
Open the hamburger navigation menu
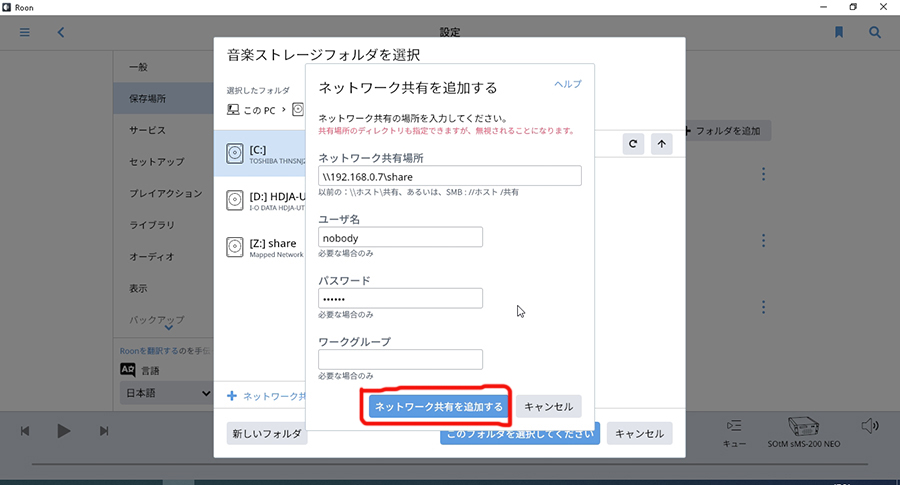click(25, 32)
